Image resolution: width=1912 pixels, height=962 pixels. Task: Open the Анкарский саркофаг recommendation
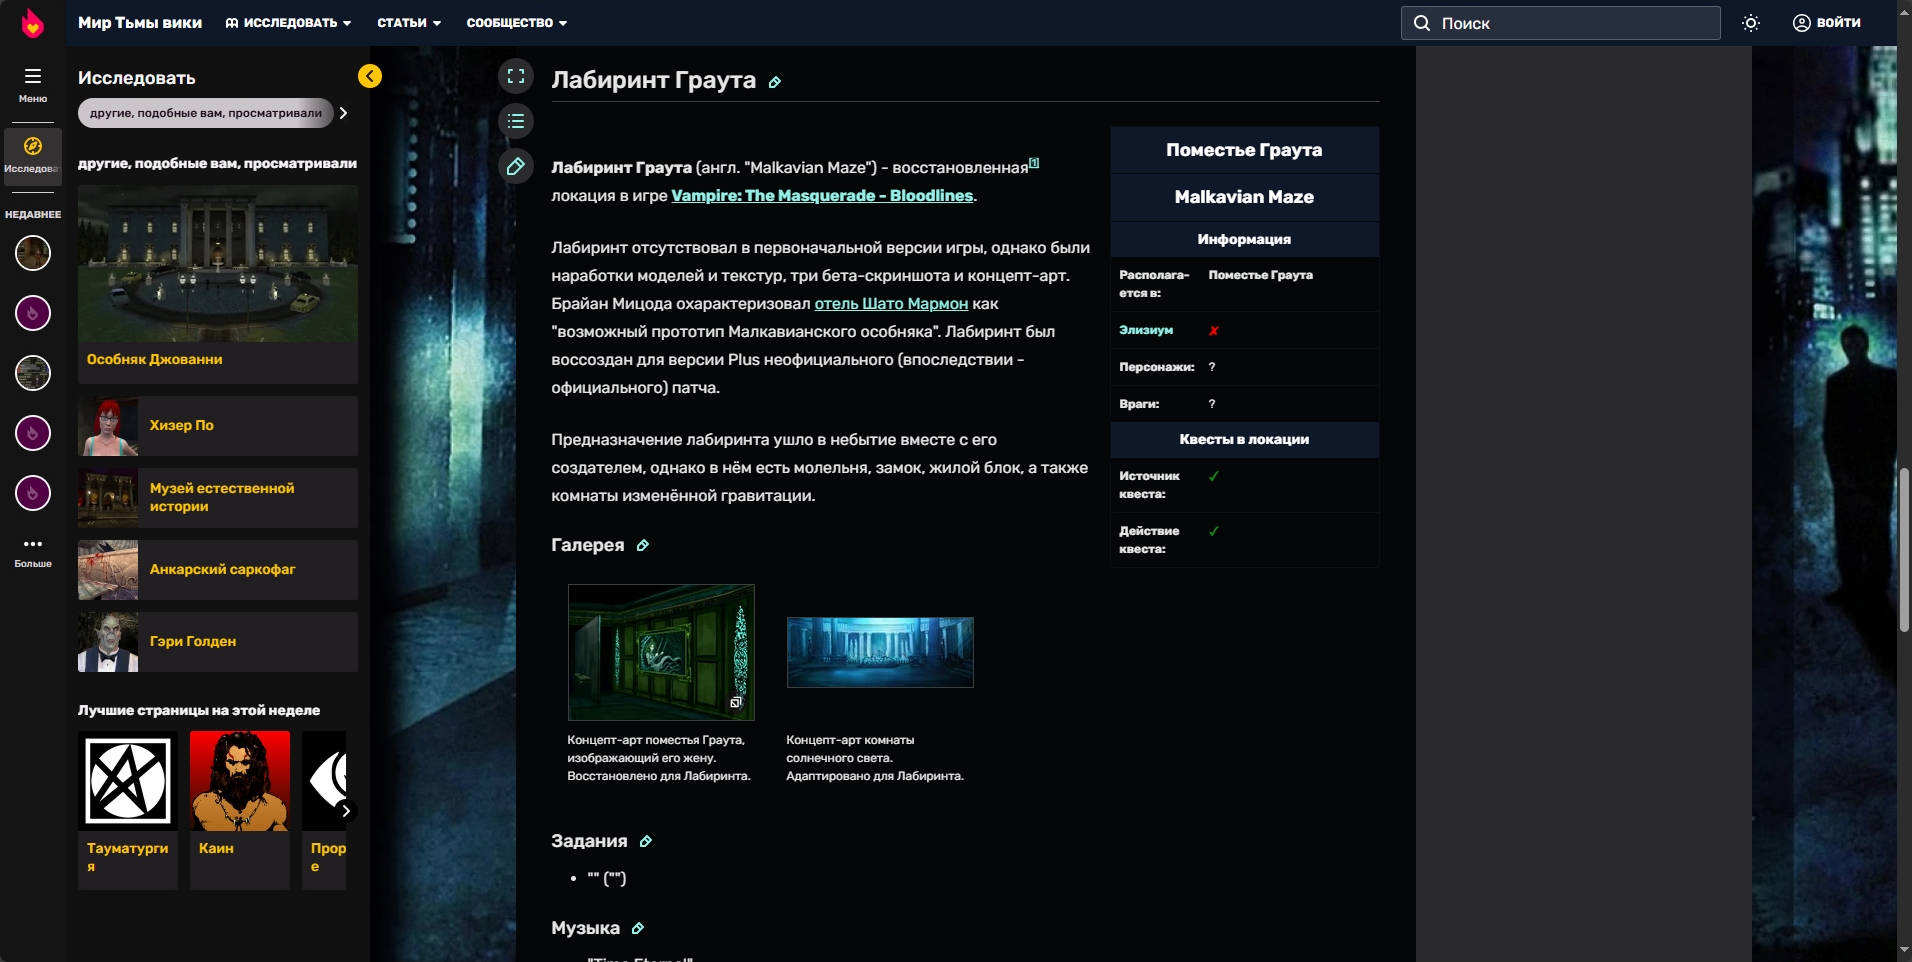tap(218, 570)
